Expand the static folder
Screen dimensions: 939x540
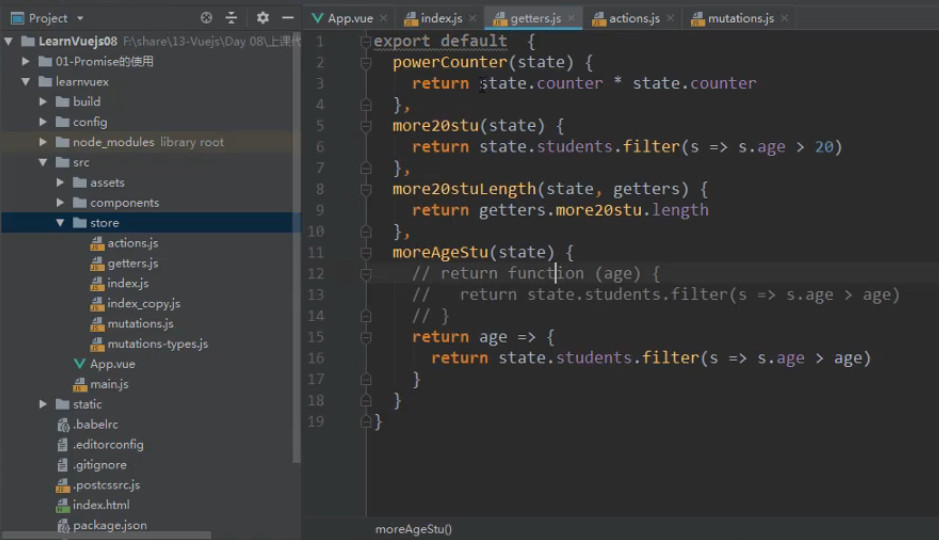[43, 404]
